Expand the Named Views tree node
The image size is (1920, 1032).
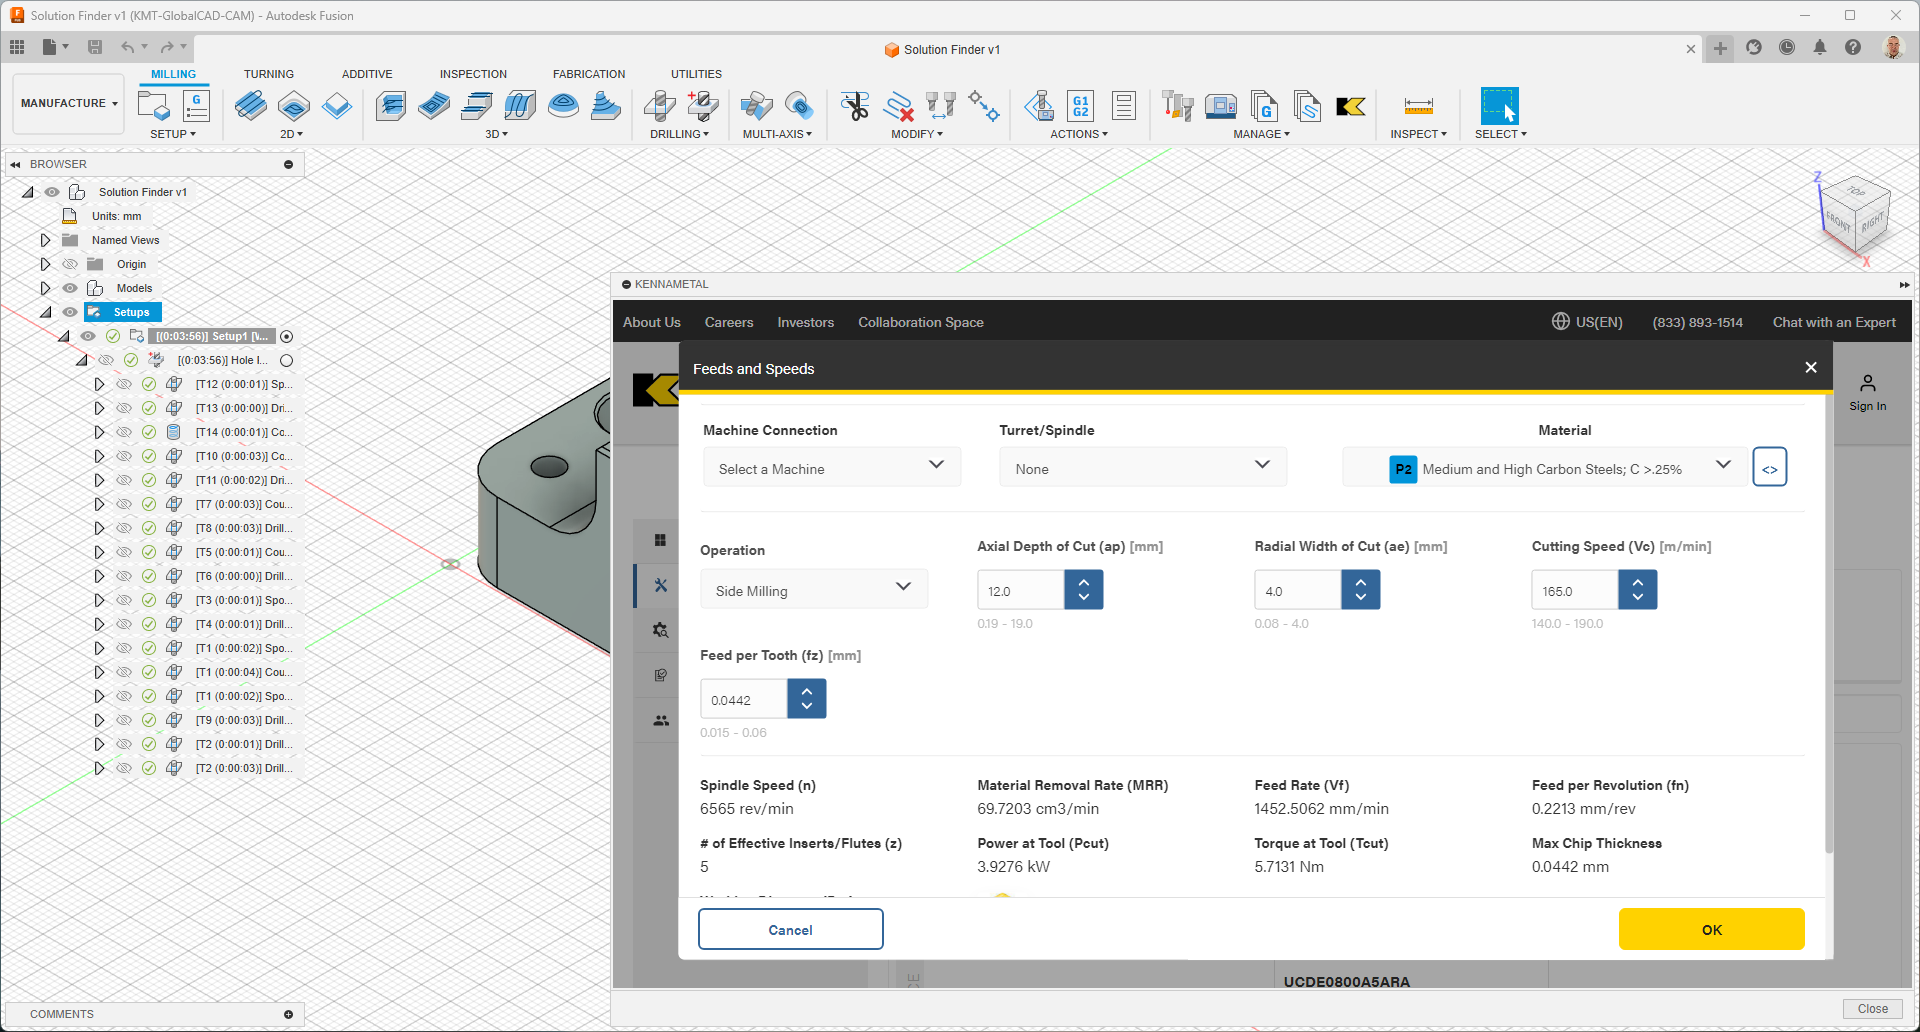45,240
